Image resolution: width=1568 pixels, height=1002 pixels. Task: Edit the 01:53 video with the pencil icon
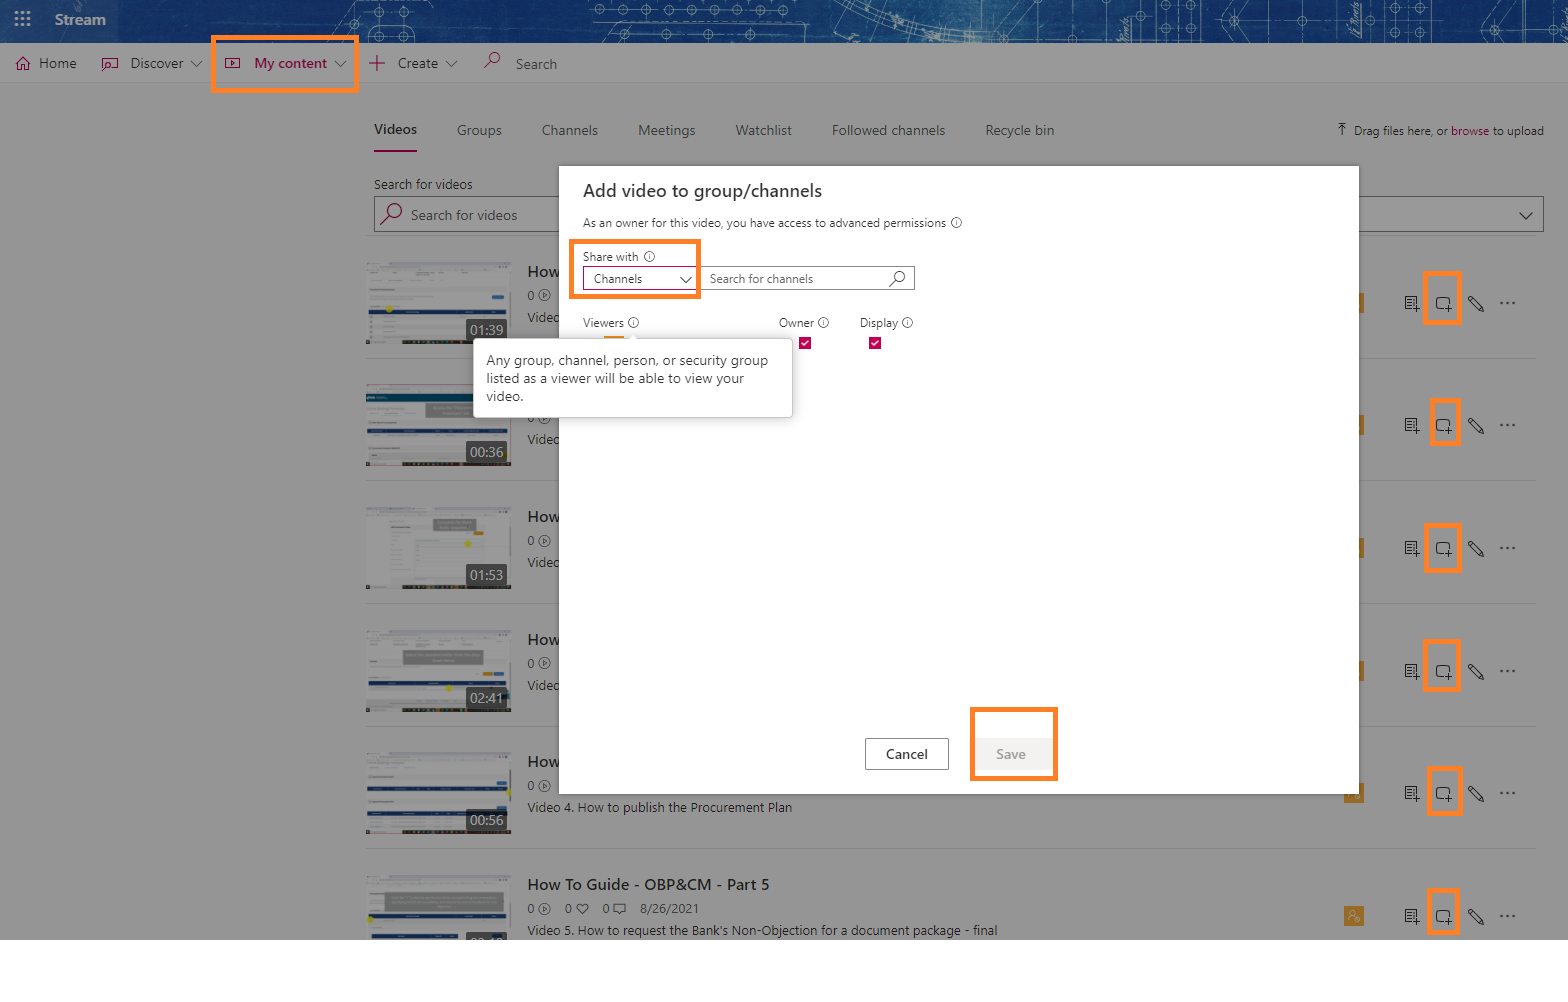(1476, 548)
